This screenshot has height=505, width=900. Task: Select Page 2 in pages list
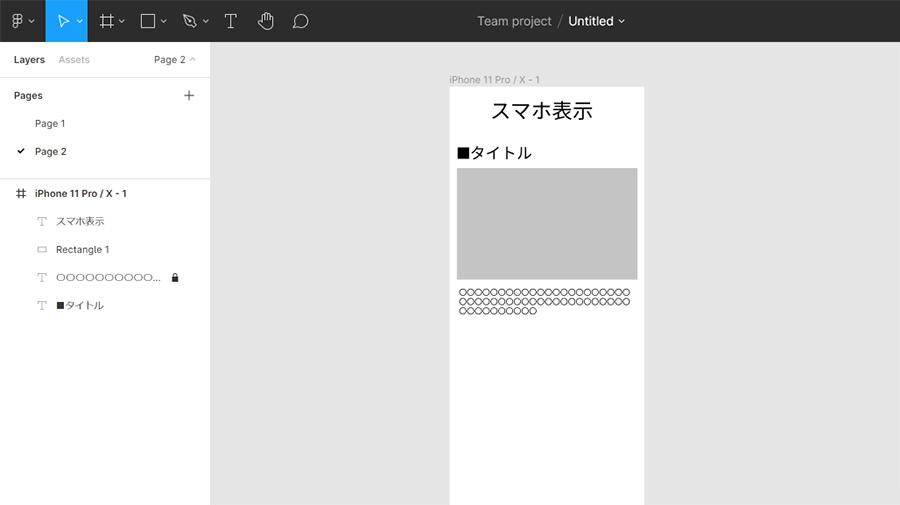[51, 152]
